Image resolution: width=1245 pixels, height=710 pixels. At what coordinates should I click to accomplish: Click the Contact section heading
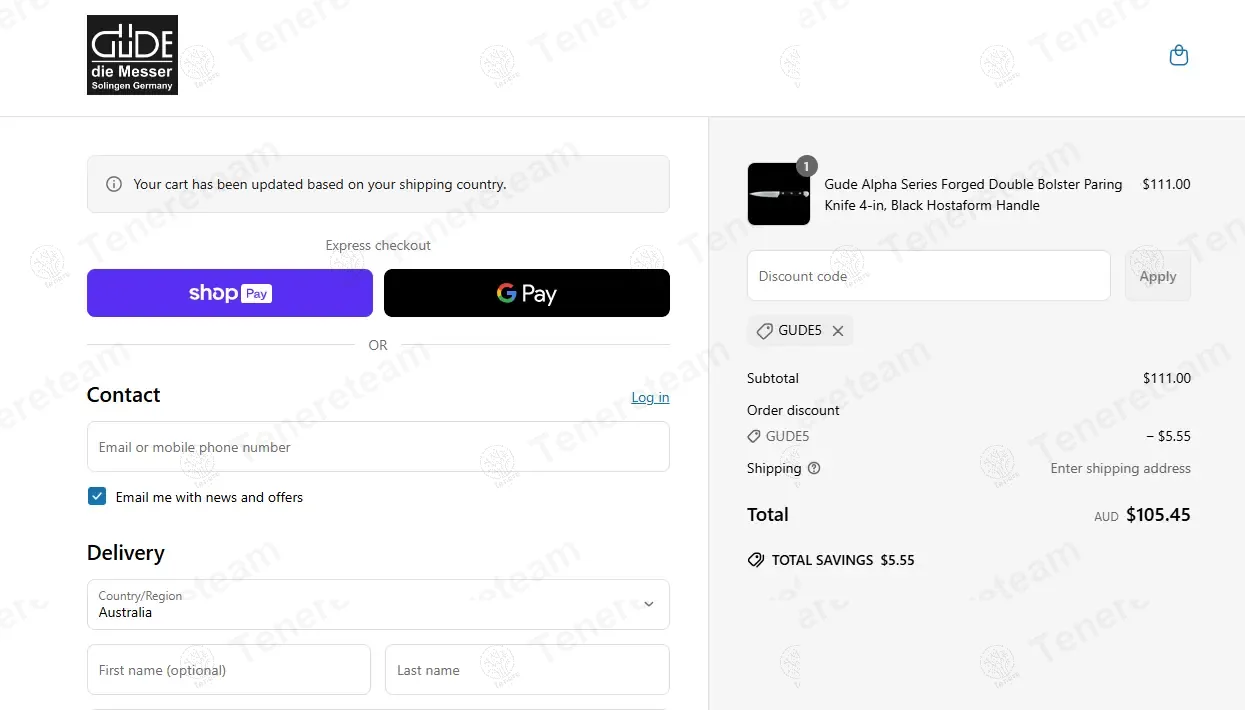[124, 395]
